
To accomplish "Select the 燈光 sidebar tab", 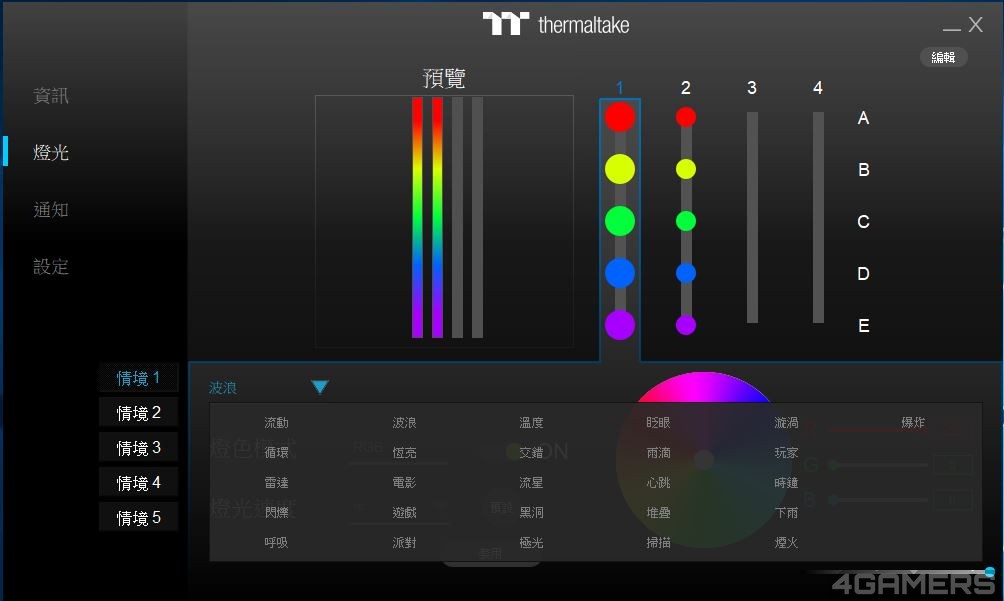I will coord(51,152).
